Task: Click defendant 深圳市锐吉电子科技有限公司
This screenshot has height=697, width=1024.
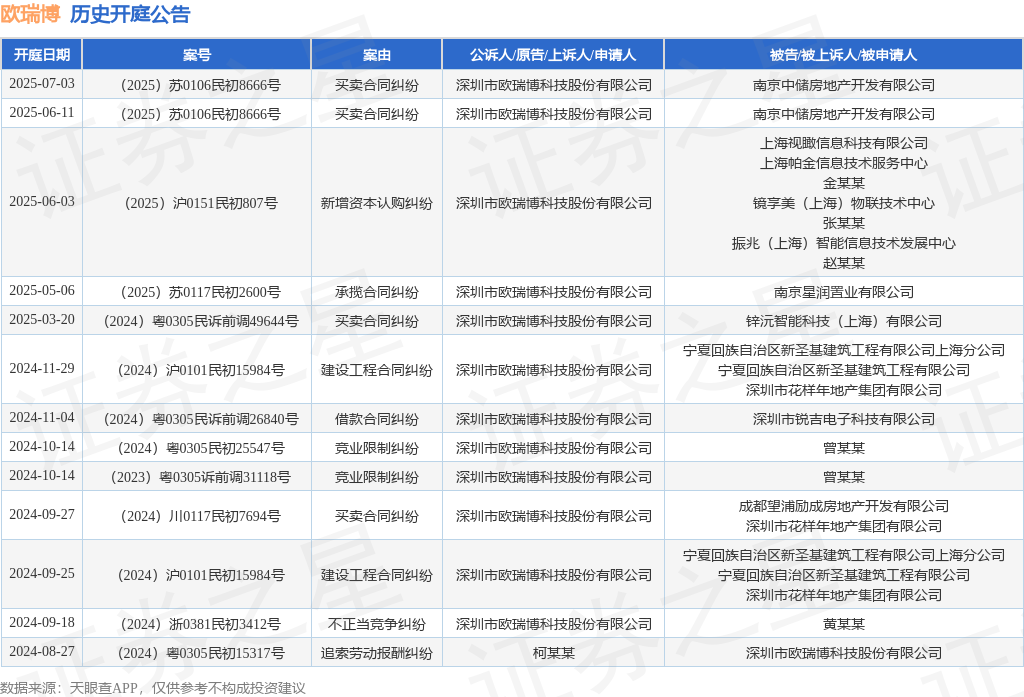Action: coord(844,419)
